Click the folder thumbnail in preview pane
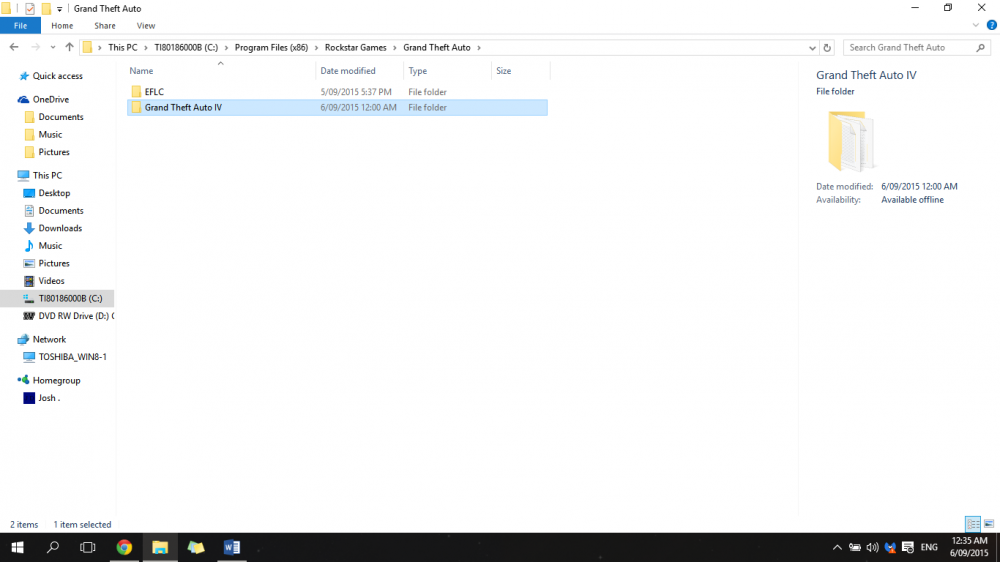Viewport: 1000px width, 562px height. 850,141
